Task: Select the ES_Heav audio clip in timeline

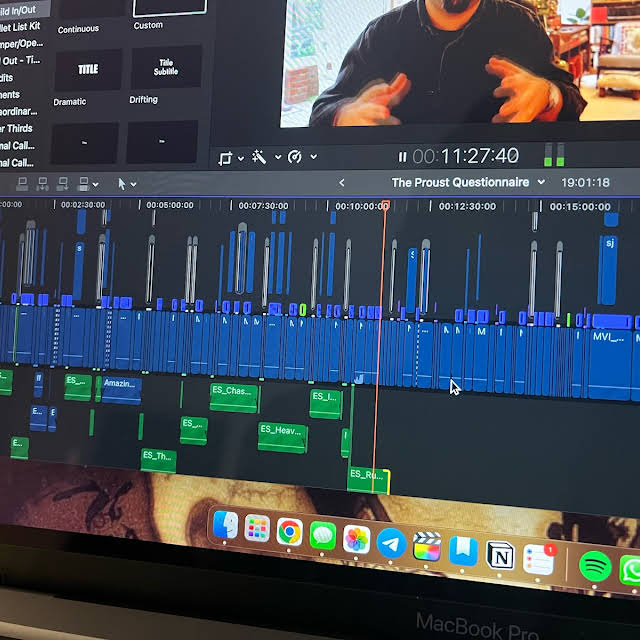Action: point(282,436)
